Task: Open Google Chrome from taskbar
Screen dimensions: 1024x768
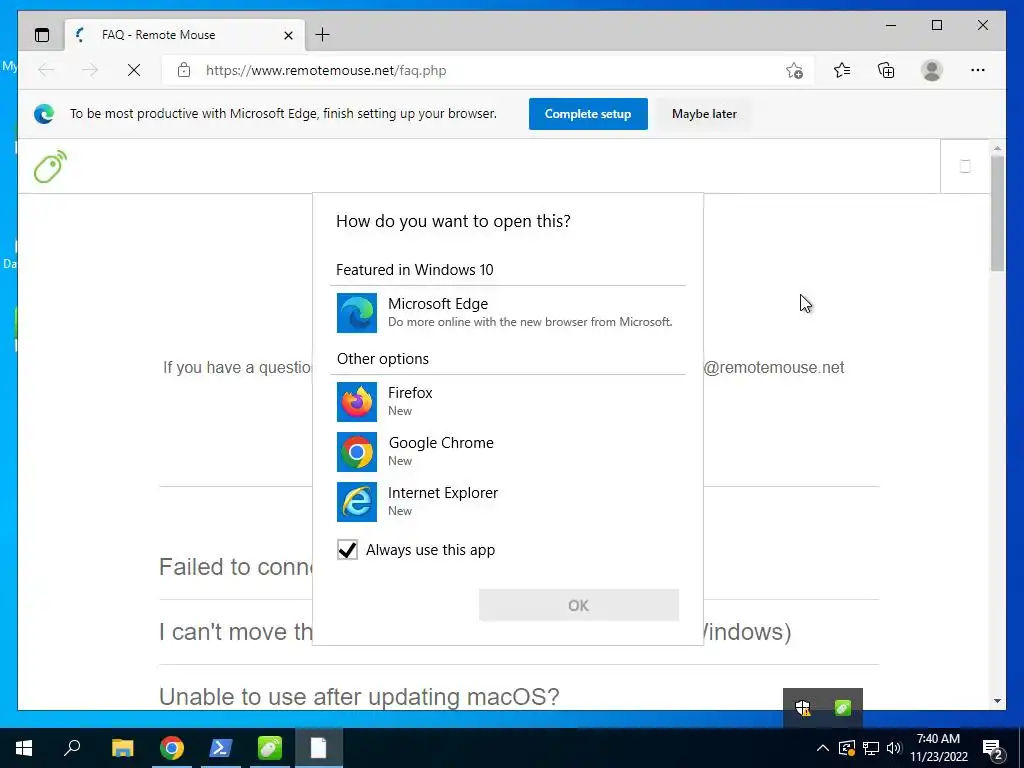Action: click(172, 748)
